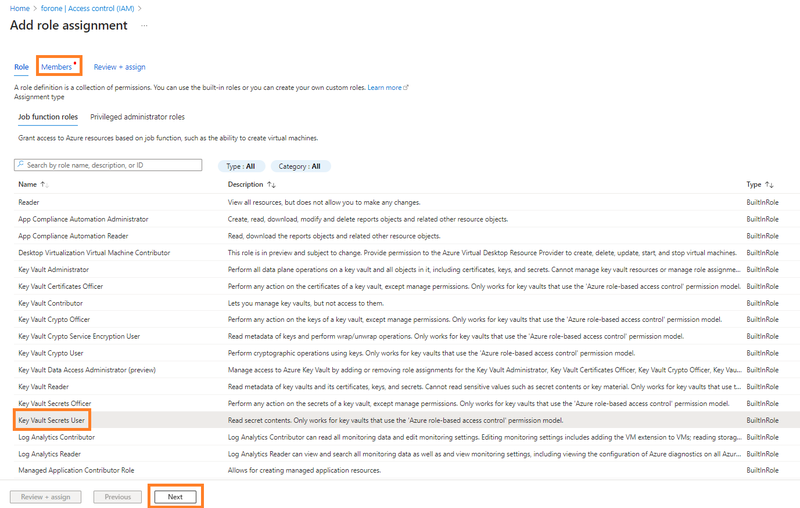Switch to the Review + assign tab
Image resolution: width=800 pixels, height=508 pixels.
[119, 67]
